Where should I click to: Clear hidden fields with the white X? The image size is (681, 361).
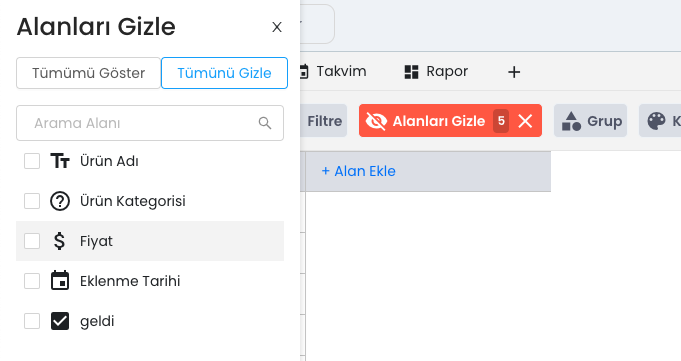525,121
